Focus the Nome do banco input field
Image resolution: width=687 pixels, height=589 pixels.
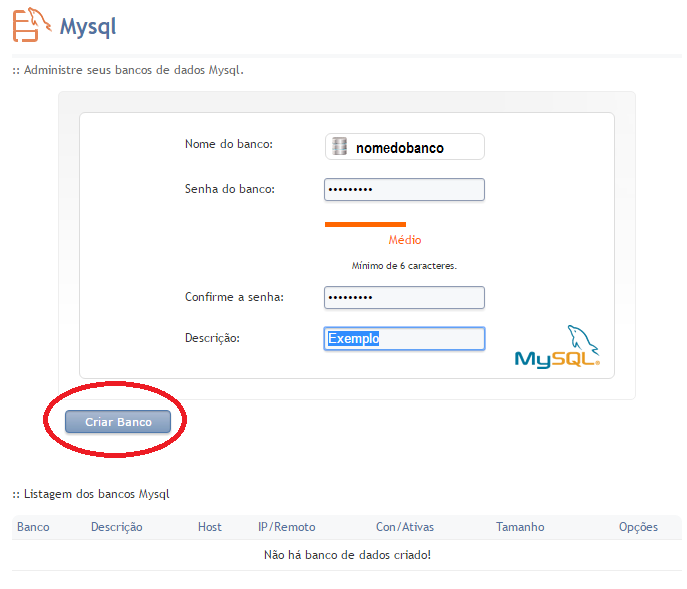click(414, 147)
